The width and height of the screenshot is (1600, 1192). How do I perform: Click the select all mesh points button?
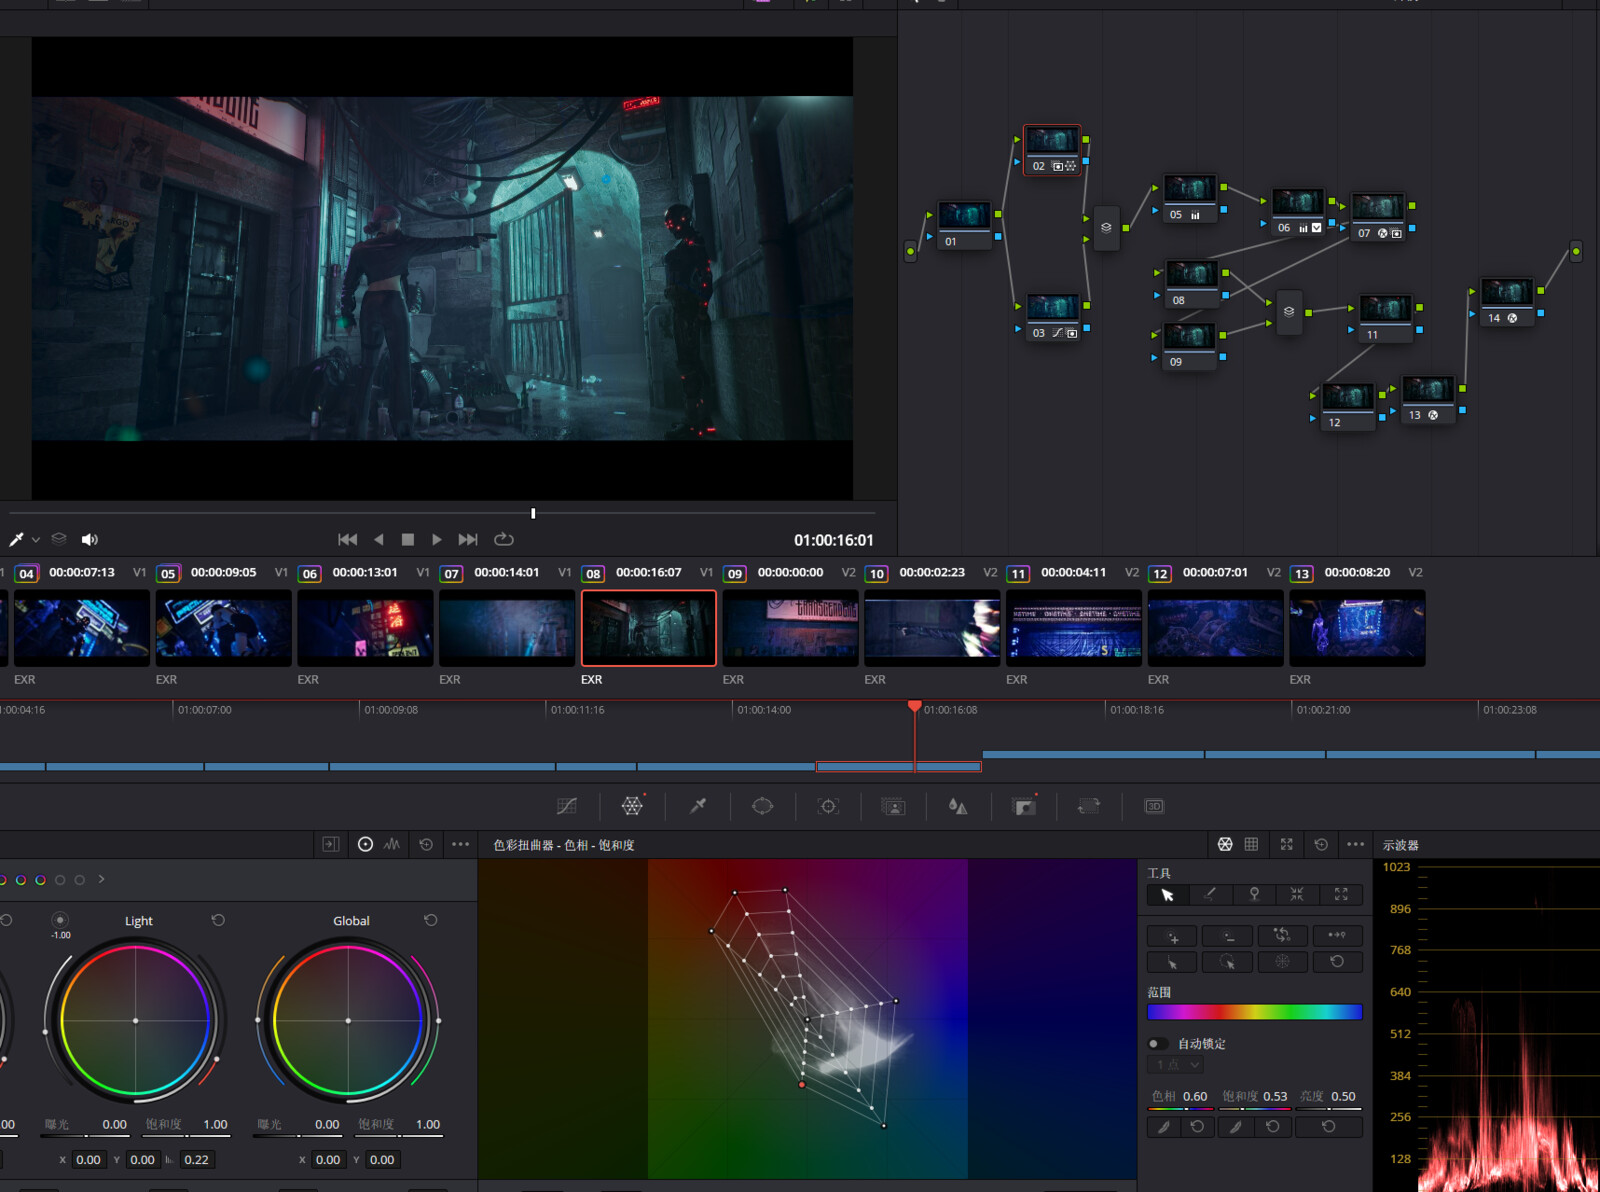pos(1283,962)
